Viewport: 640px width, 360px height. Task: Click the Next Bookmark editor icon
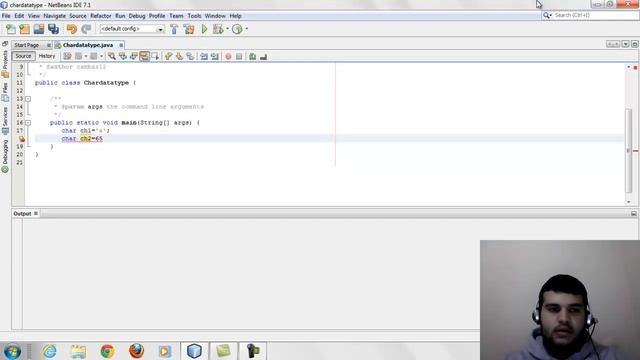coord(179,56)
